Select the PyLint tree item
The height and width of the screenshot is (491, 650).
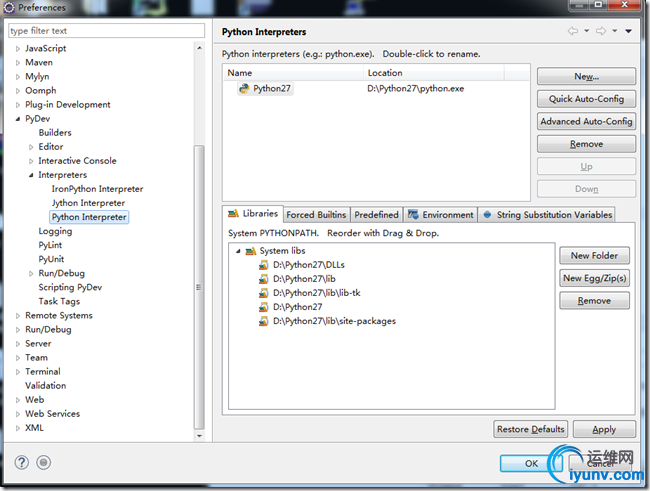pos(50,246)
